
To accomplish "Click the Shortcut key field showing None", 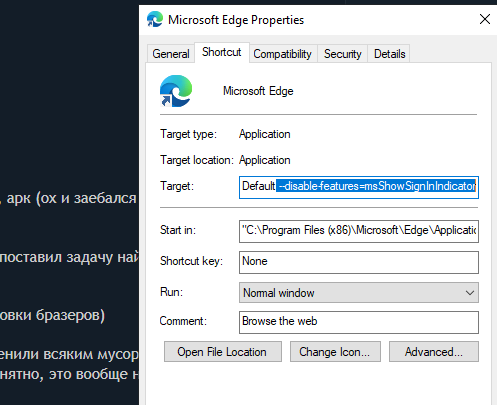I will click(x=359, y=262).
